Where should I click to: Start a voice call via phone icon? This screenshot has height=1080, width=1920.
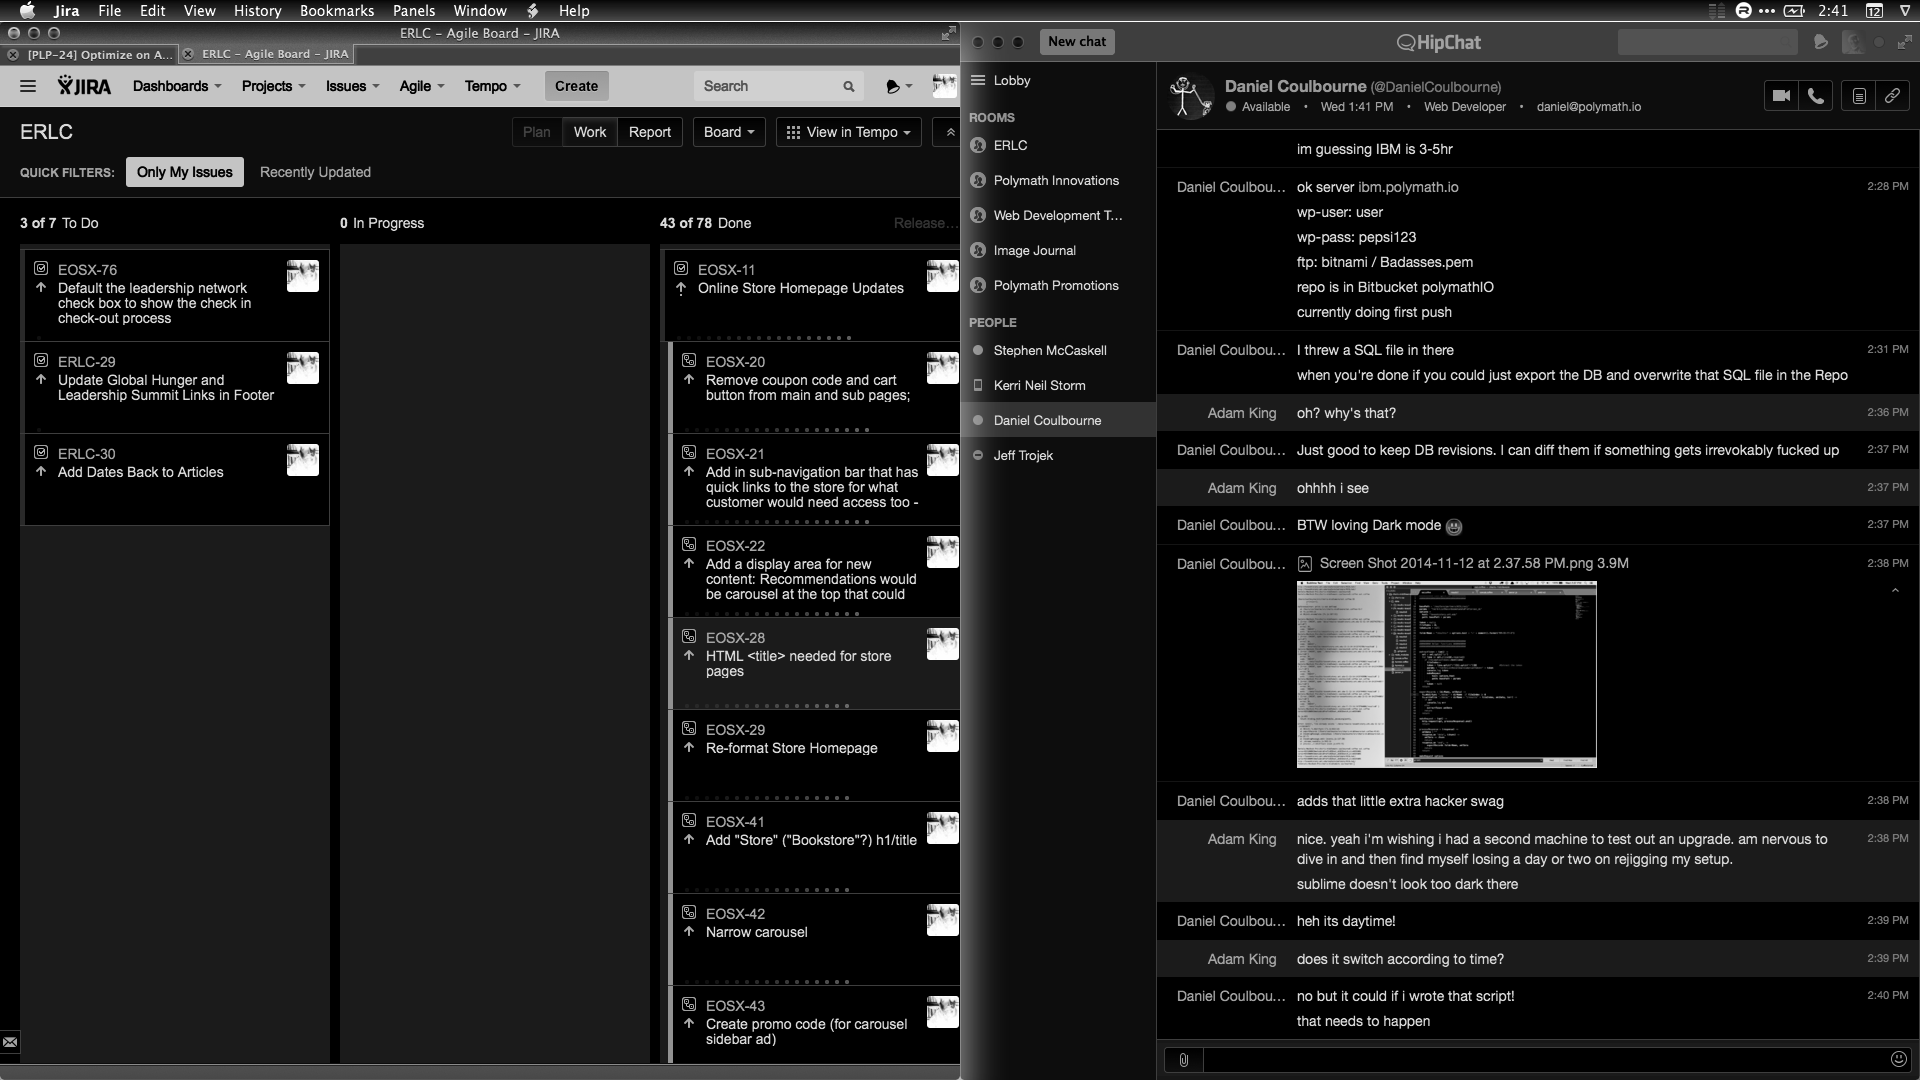coord(1816,96)
